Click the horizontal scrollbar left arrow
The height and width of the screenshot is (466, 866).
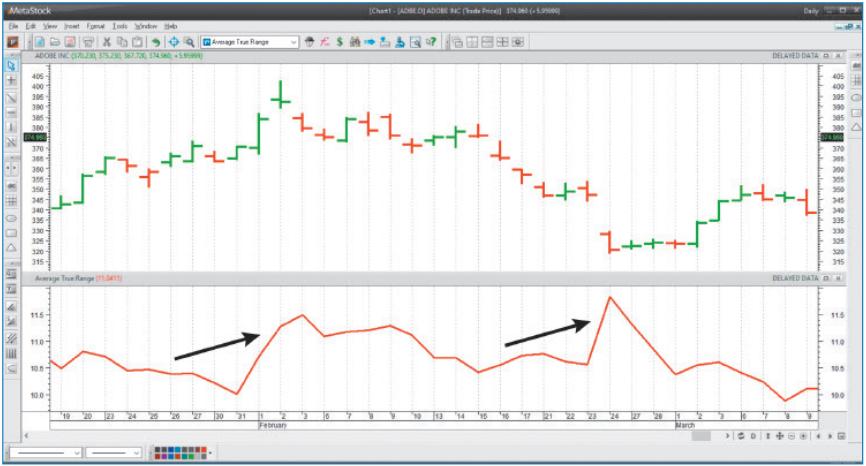pyautogui.click(x=24, y=436)
